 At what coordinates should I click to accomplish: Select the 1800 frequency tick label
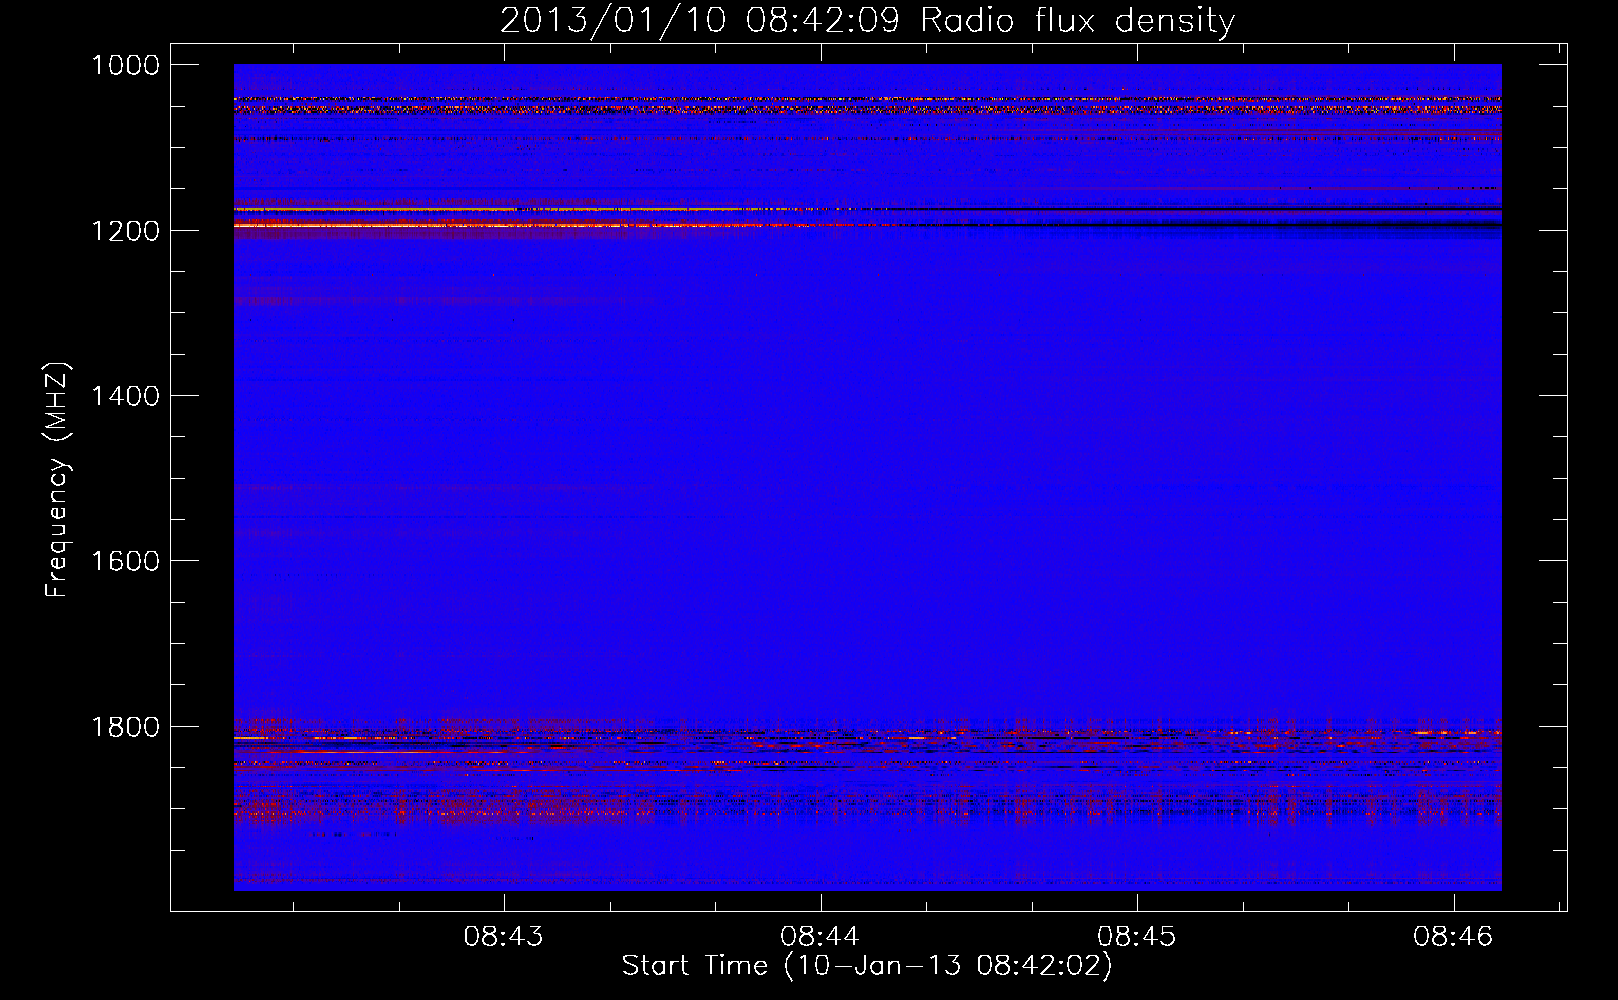click(x=125, y=727)
